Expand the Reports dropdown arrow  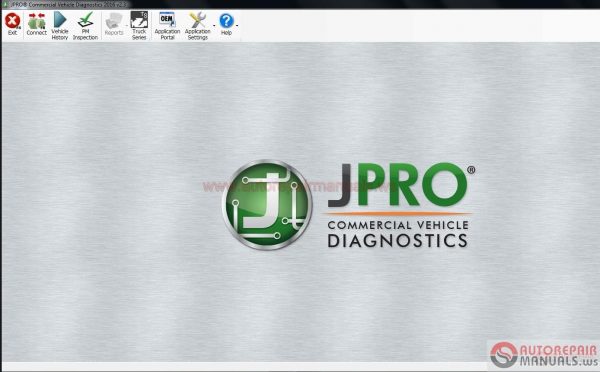click(x=127, y=26)
